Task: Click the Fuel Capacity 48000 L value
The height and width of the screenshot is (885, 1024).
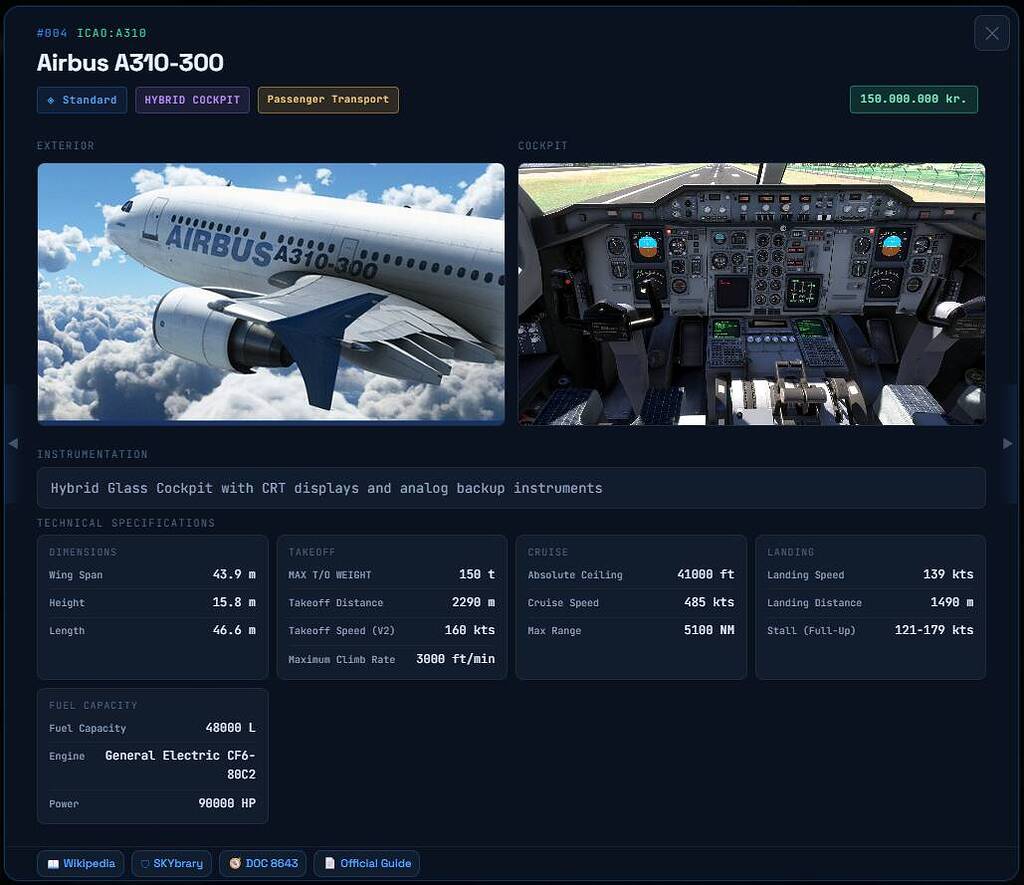Action: 231,728
